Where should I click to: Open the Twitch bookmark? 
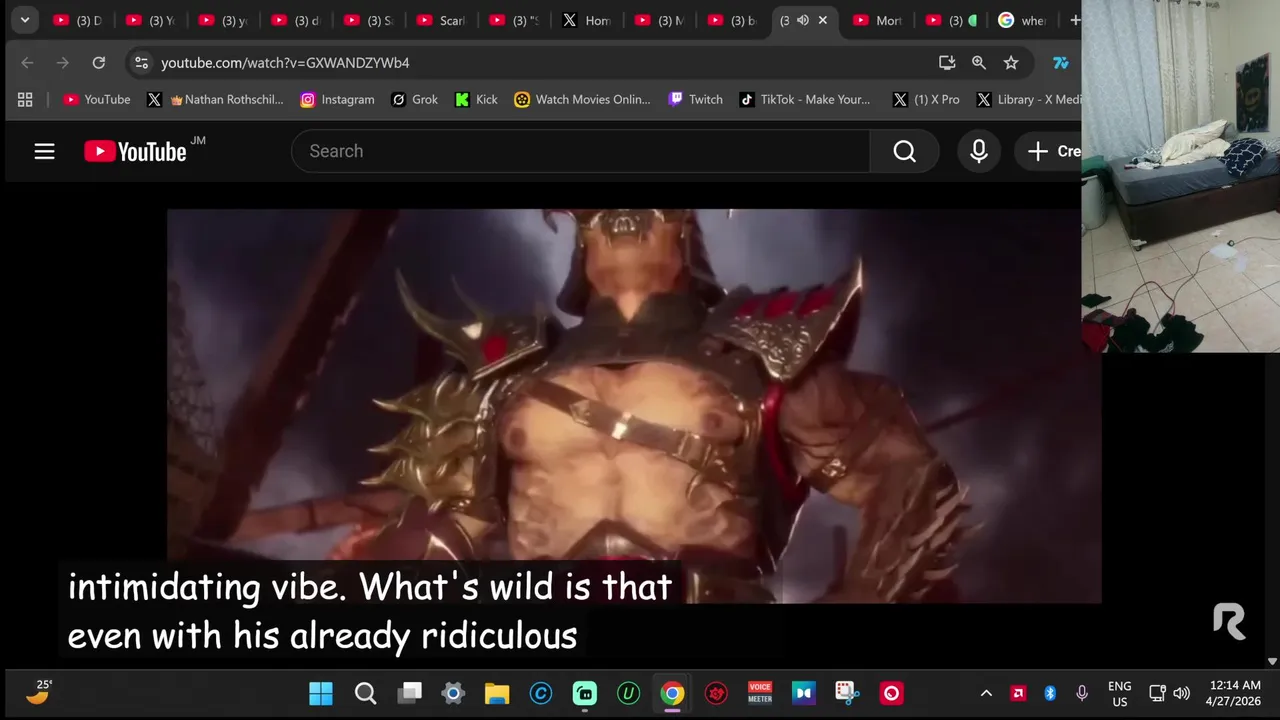point(695,99)
